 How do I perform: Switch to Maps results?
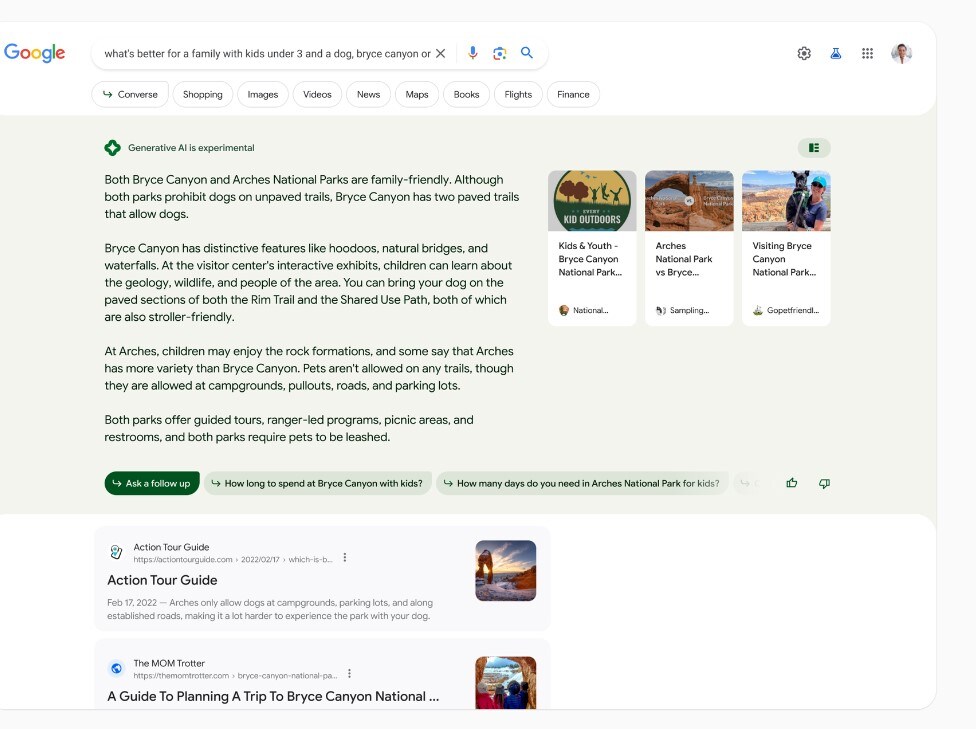coord(417,95)
